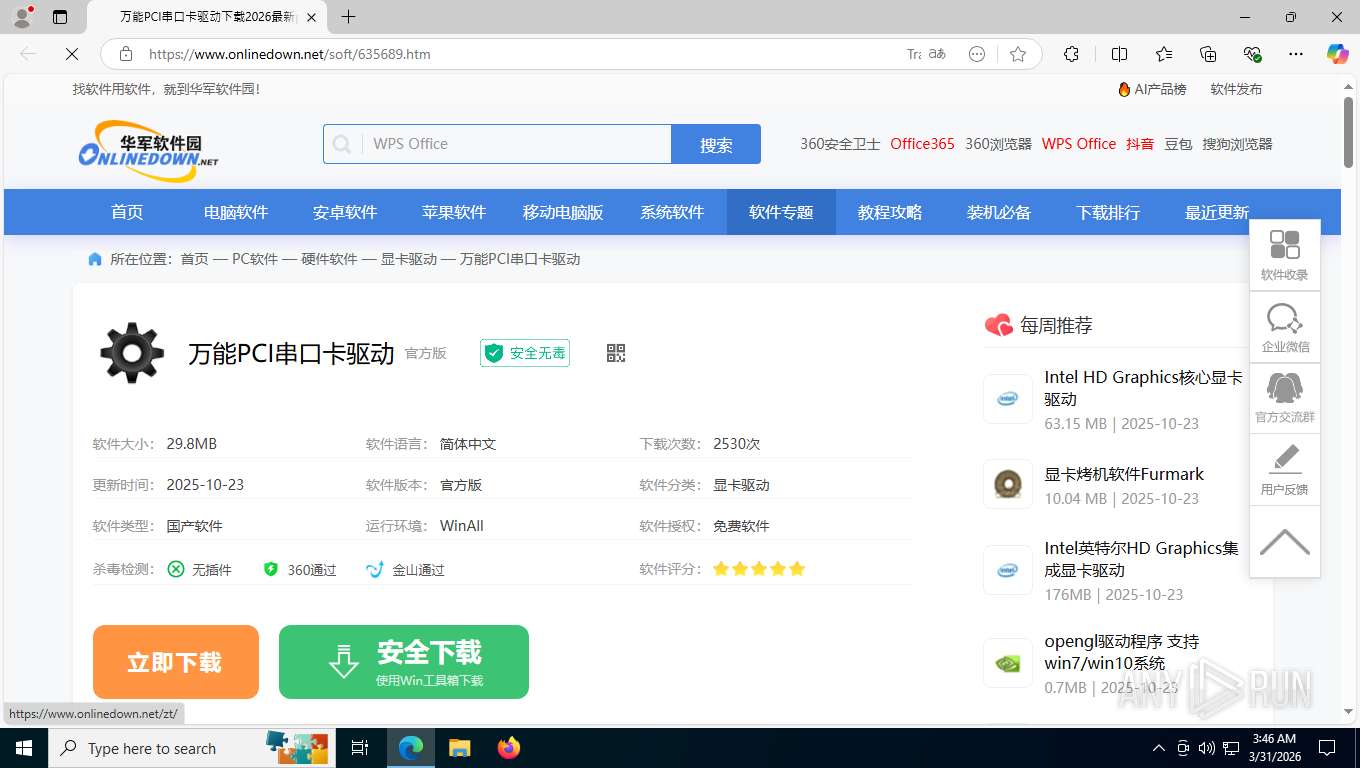Click the chat bubble icon in address bar
The image size is (1360, 768).
pyautogui.click(x=977, y=54)
